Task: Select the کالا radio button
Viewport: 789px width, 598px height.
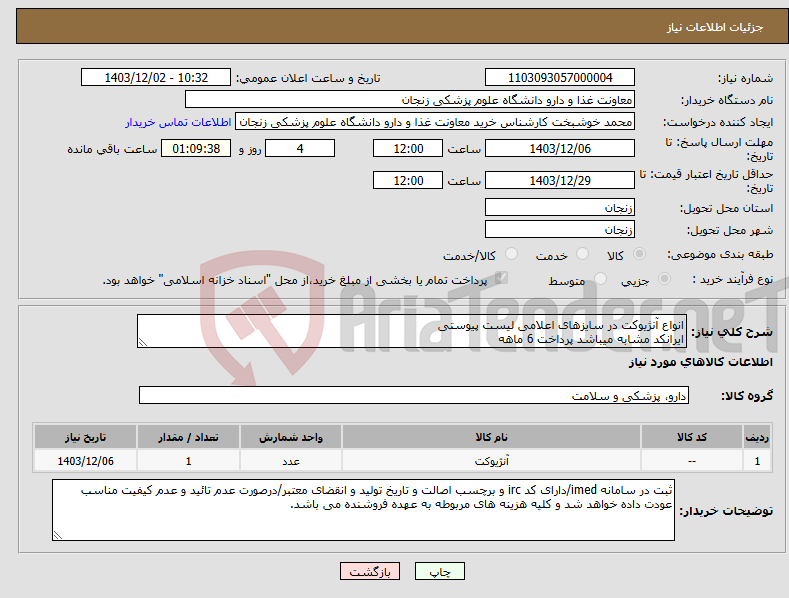Action: [640, 254]
